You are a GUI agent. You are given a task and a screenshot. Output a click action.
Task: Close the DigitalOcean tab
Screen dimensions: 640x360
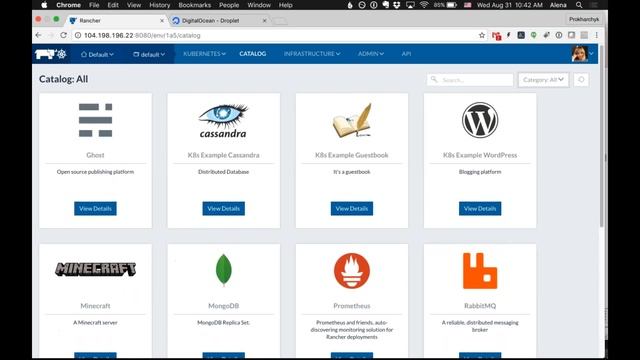tap(264, 20)
